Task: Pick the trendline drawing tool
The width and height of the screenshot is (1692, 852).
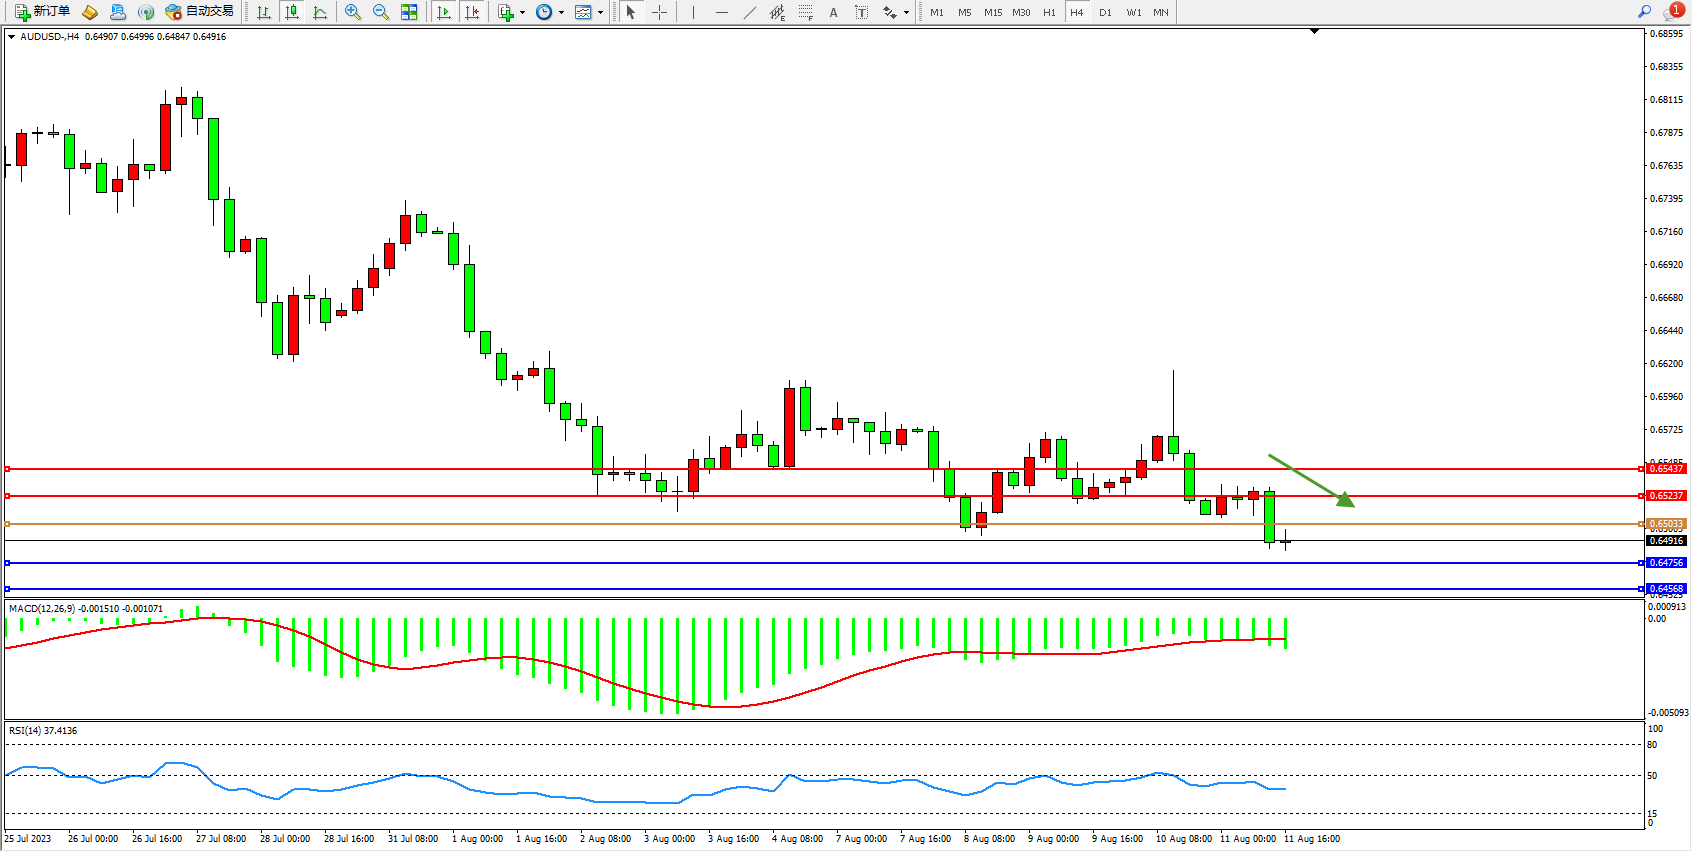Action: [x=750, y=12]
